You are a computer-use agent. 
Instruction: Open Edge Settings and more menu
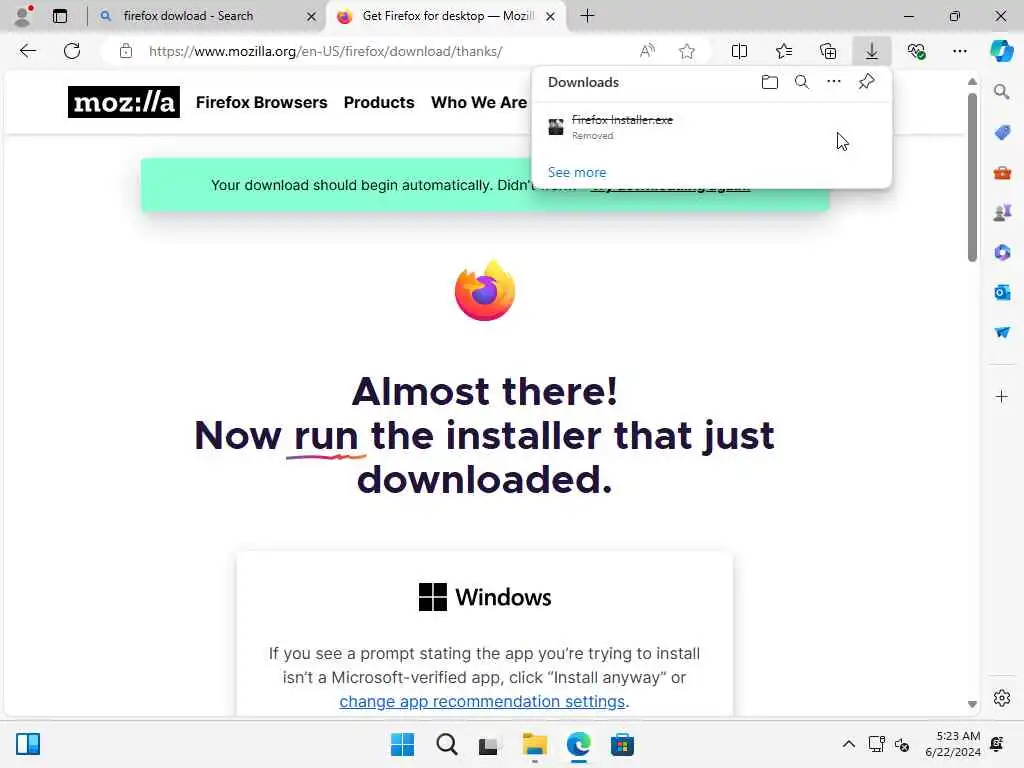pyautogui.click(x=959, y=51)
